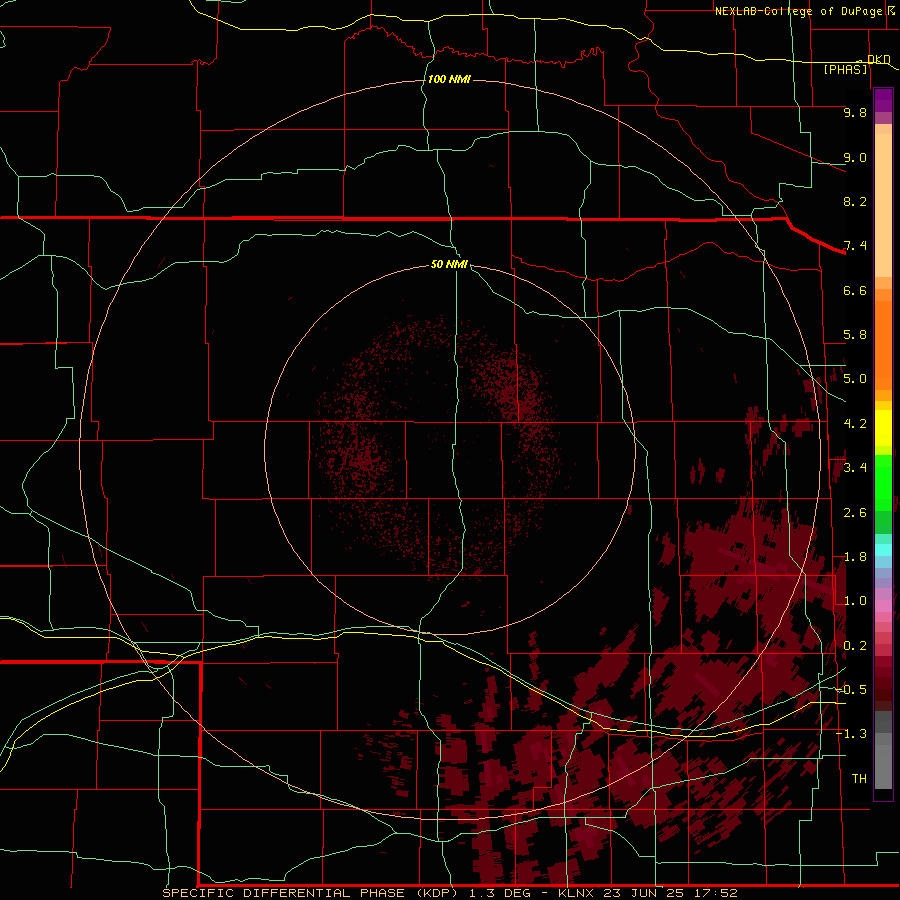
Task: Pick the pink color band near 1.0
Action: 883,606
